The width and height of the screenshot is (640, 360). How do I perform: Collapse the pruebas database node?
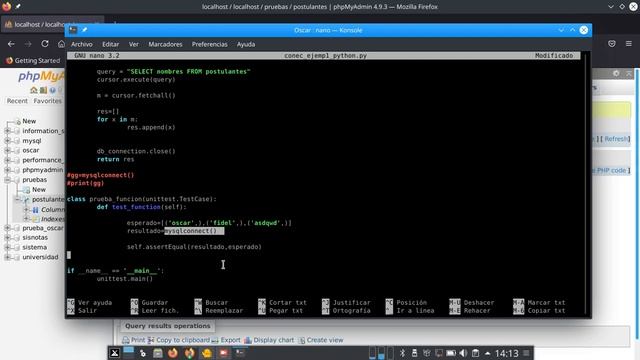click(7, 180)
